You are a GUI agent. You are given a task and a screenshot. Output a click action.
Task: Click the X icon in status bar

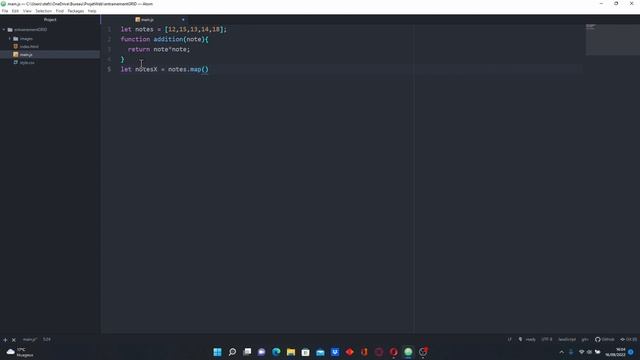click(13, 340)
